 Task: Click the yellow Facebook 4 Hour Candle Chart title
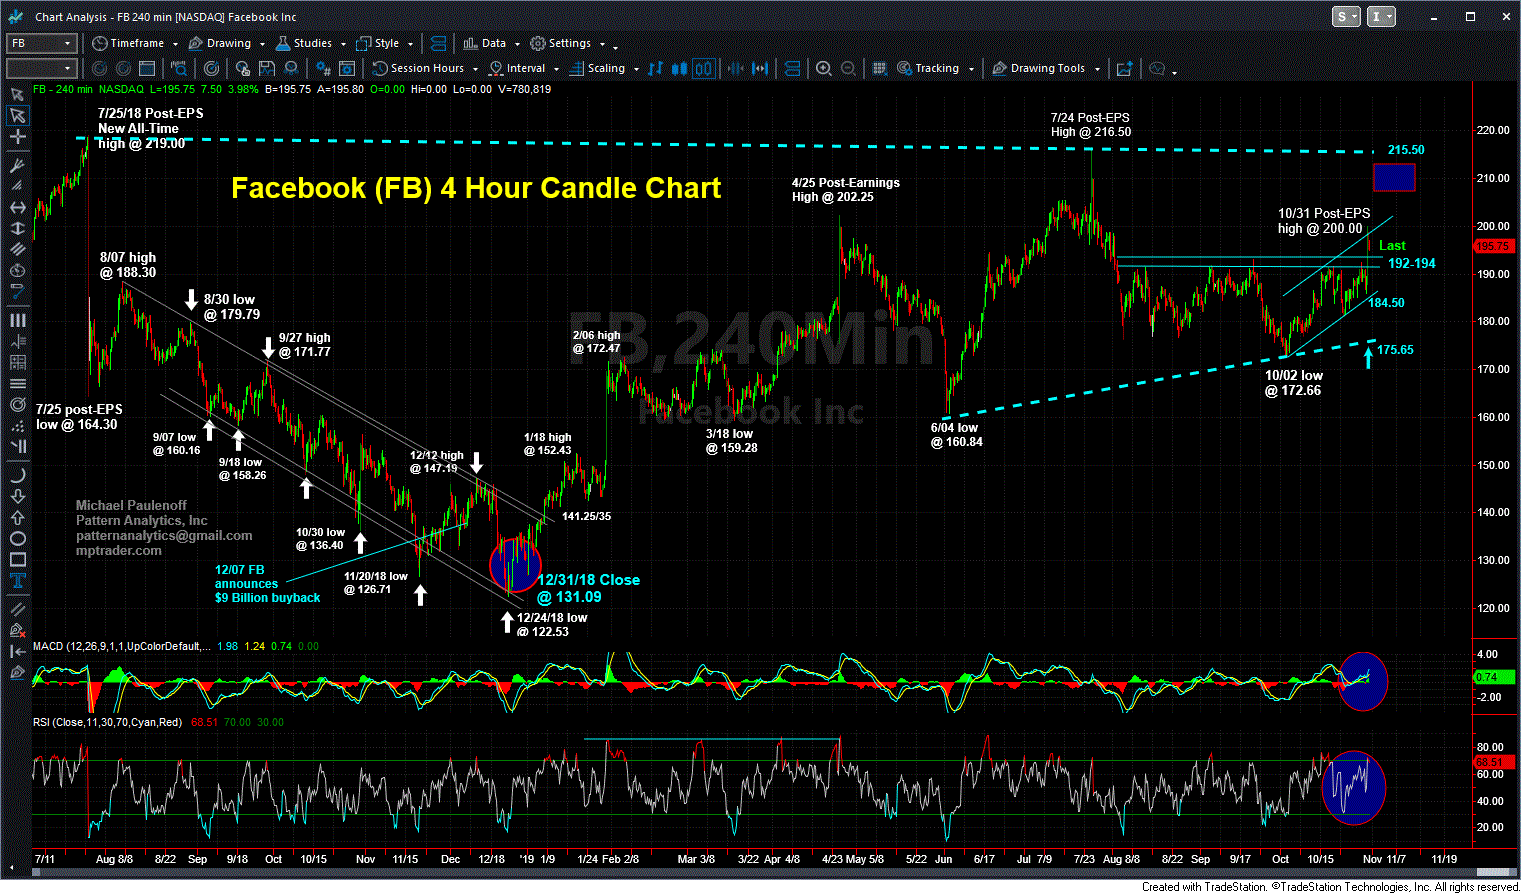coord(476,188)
